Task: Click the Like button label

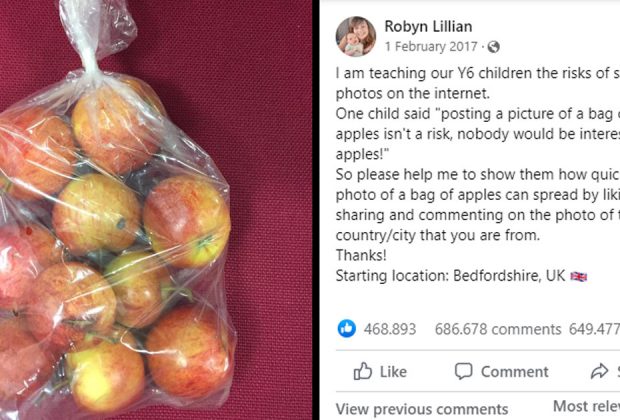Action: [x=393, y=372]
